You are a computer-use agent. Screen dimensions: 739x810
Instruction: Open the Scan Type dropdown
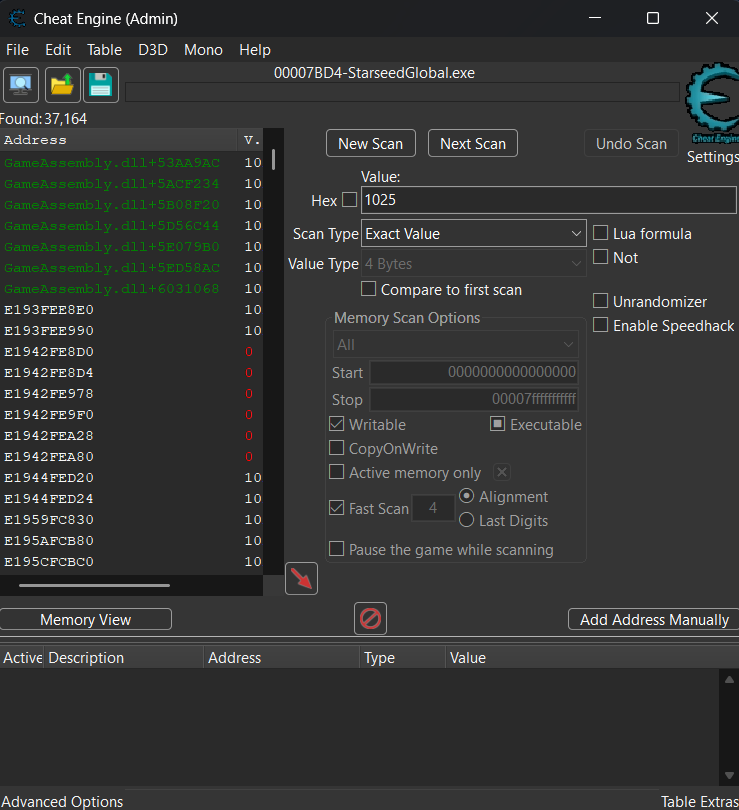tap(473, 234)
